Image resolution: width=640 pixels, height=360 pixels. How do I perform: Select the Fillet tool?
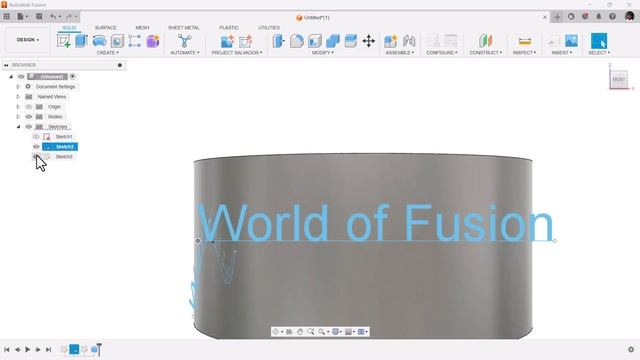[x=297, y=41]
